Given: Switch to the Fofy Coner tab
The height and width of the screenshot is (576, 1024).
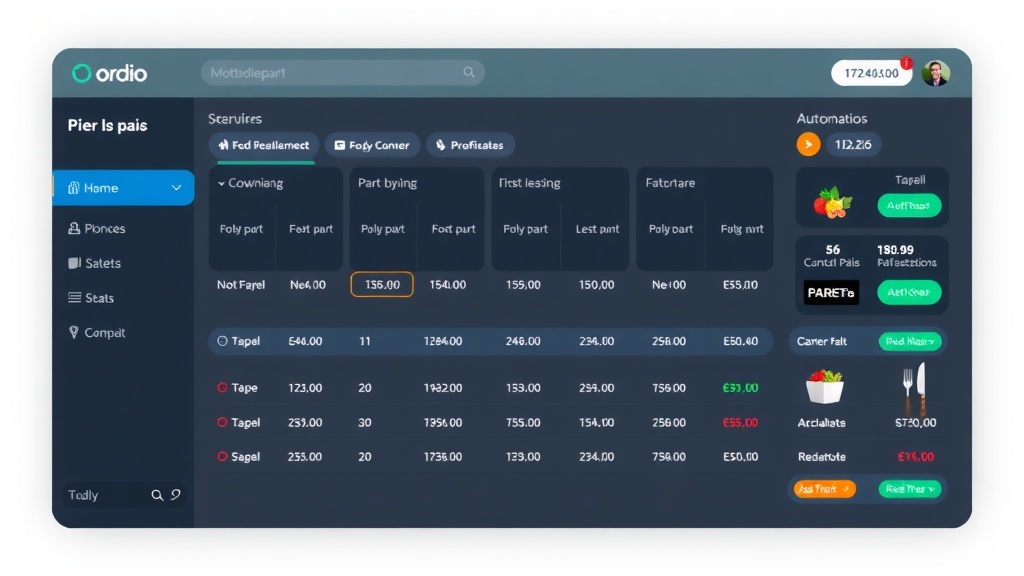Looking at the screenshot, I should tap(369, 145).
